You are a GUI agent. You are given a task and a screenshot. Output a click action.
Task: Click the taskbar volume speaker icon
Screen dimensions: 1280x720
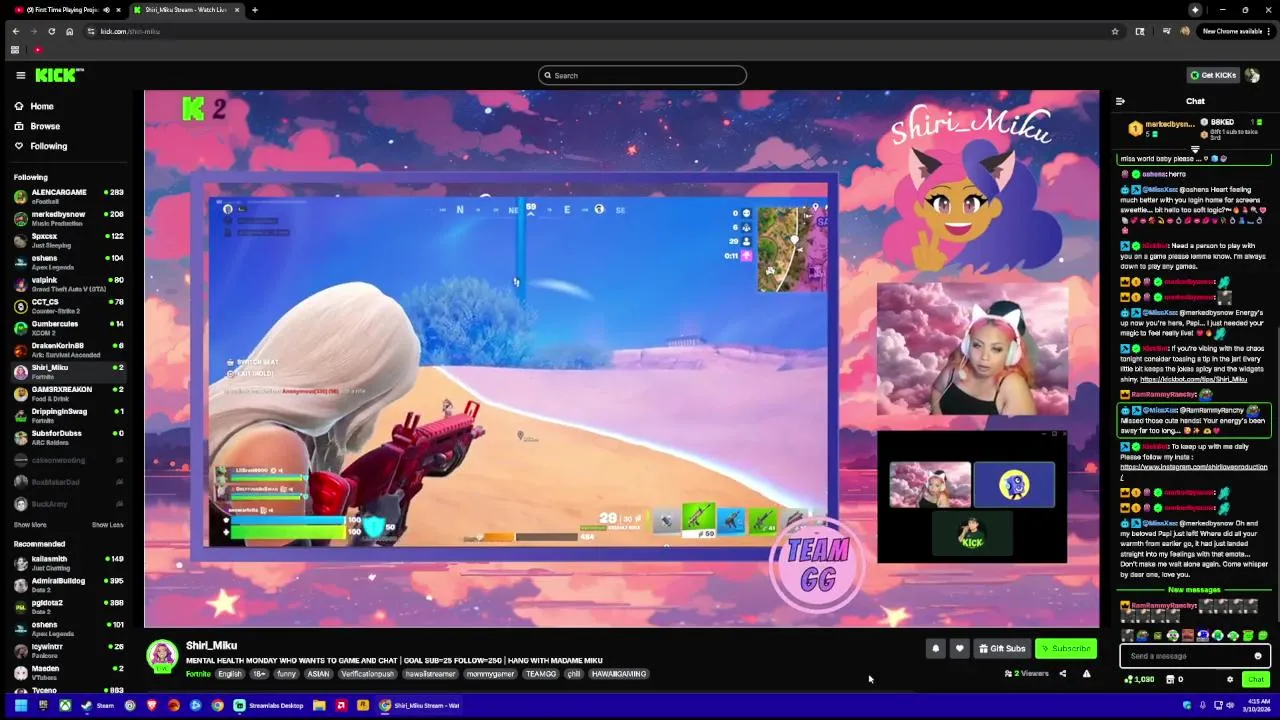click(1230, 705)
